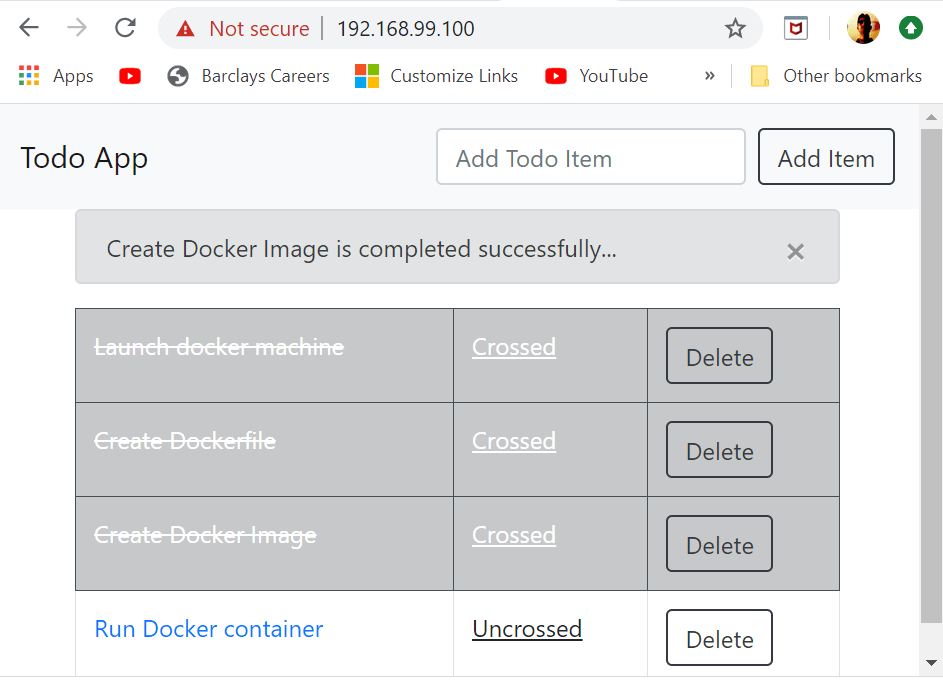Click the Run Docker container link

point(208,629)
